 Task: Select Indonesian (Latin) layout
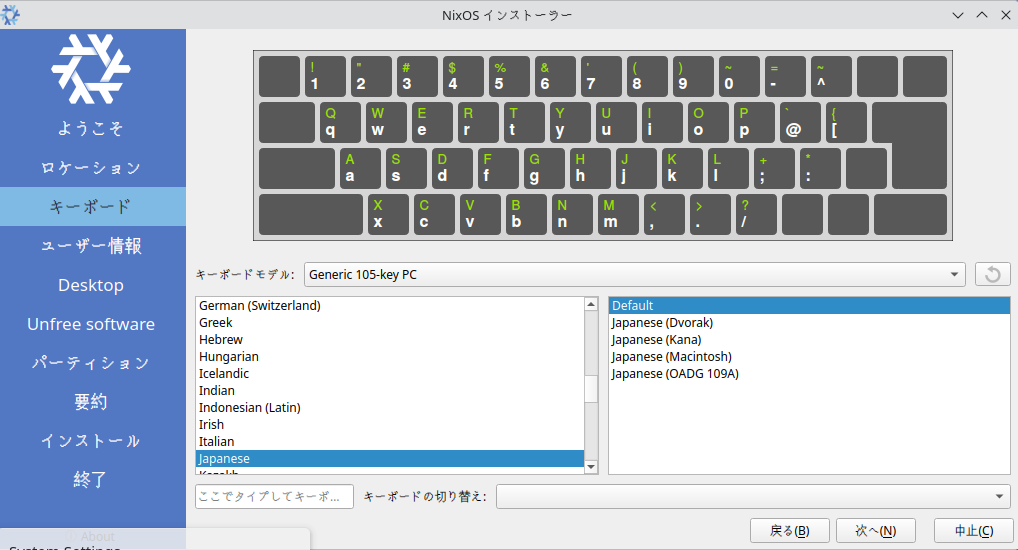(390, 407)
